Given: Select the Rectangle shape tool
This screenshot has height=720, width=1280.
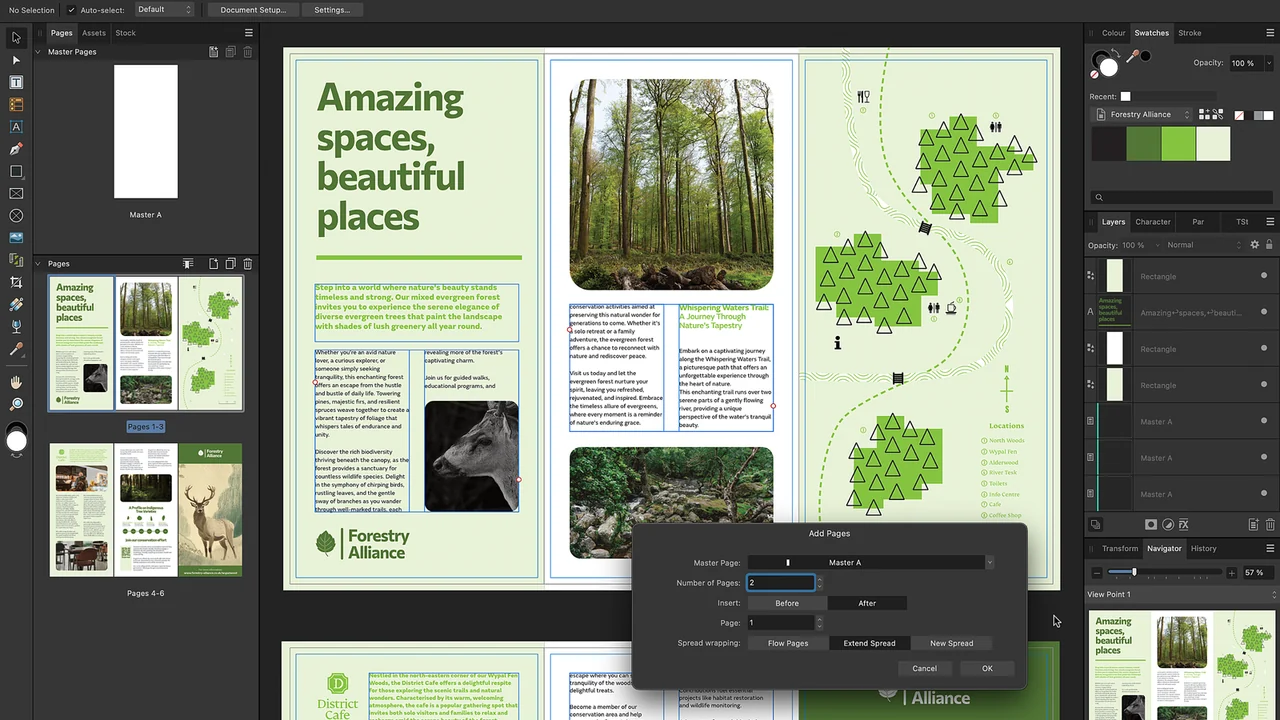Looking at the screenshot, I should coord(16,171).
